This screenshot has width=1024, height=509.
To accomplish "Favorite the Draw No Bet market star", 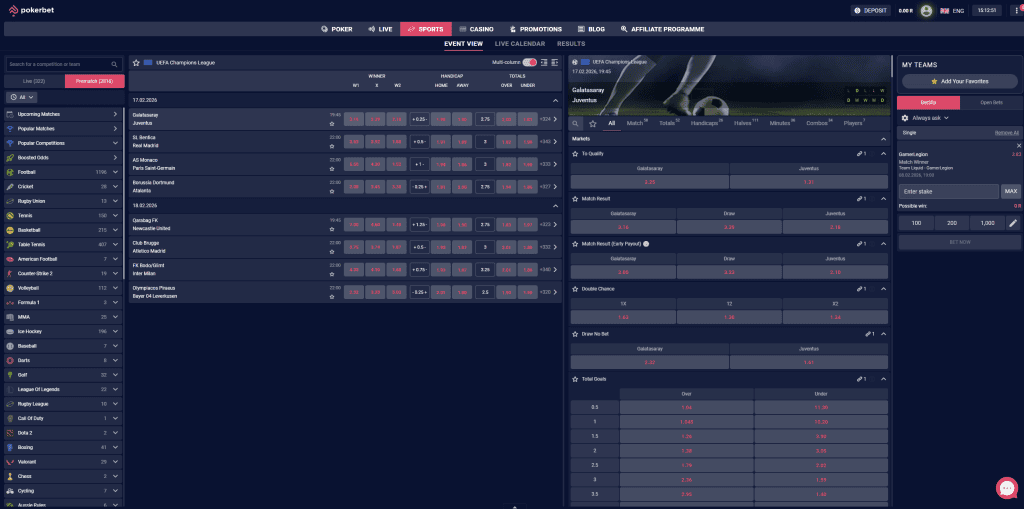I will tap(575, 334).
